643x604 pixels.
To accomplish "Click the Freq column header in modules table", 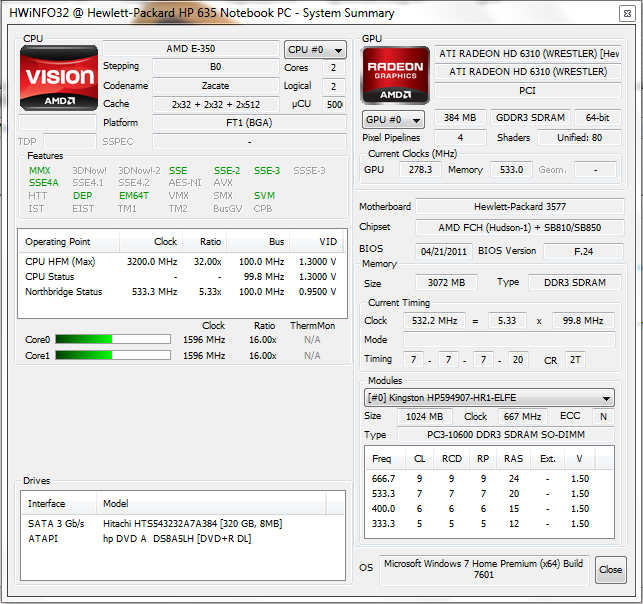I will tap(385, 458).
